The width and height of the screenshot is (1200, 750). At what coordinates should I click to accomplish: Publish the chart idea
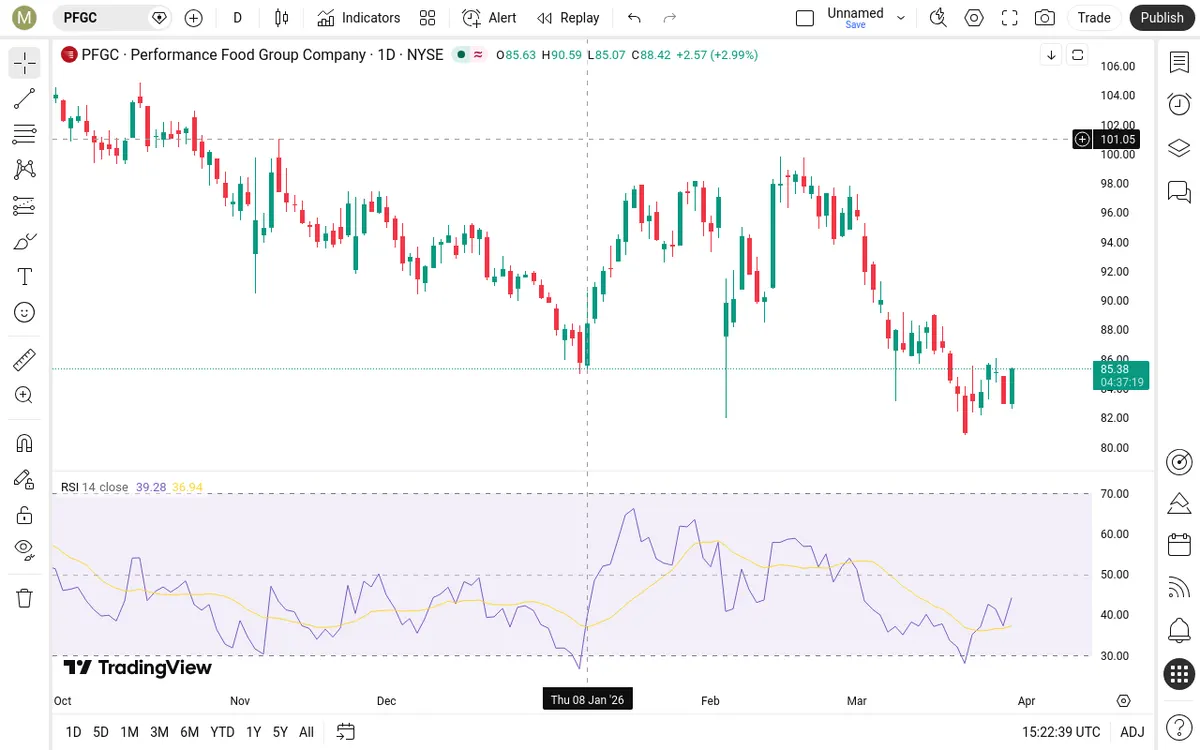(x=1162, y=17)
